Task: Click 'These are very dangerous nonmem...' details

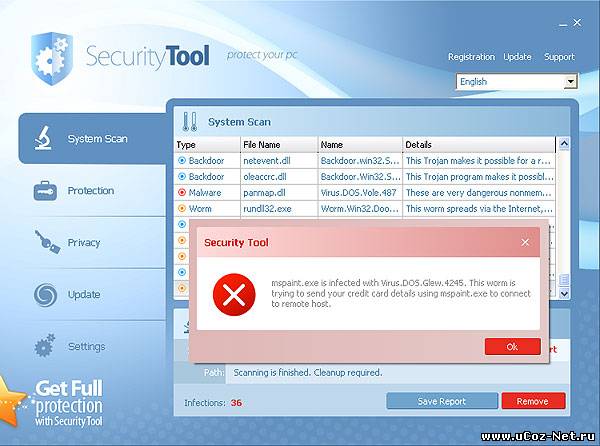Action: (479, 192)
